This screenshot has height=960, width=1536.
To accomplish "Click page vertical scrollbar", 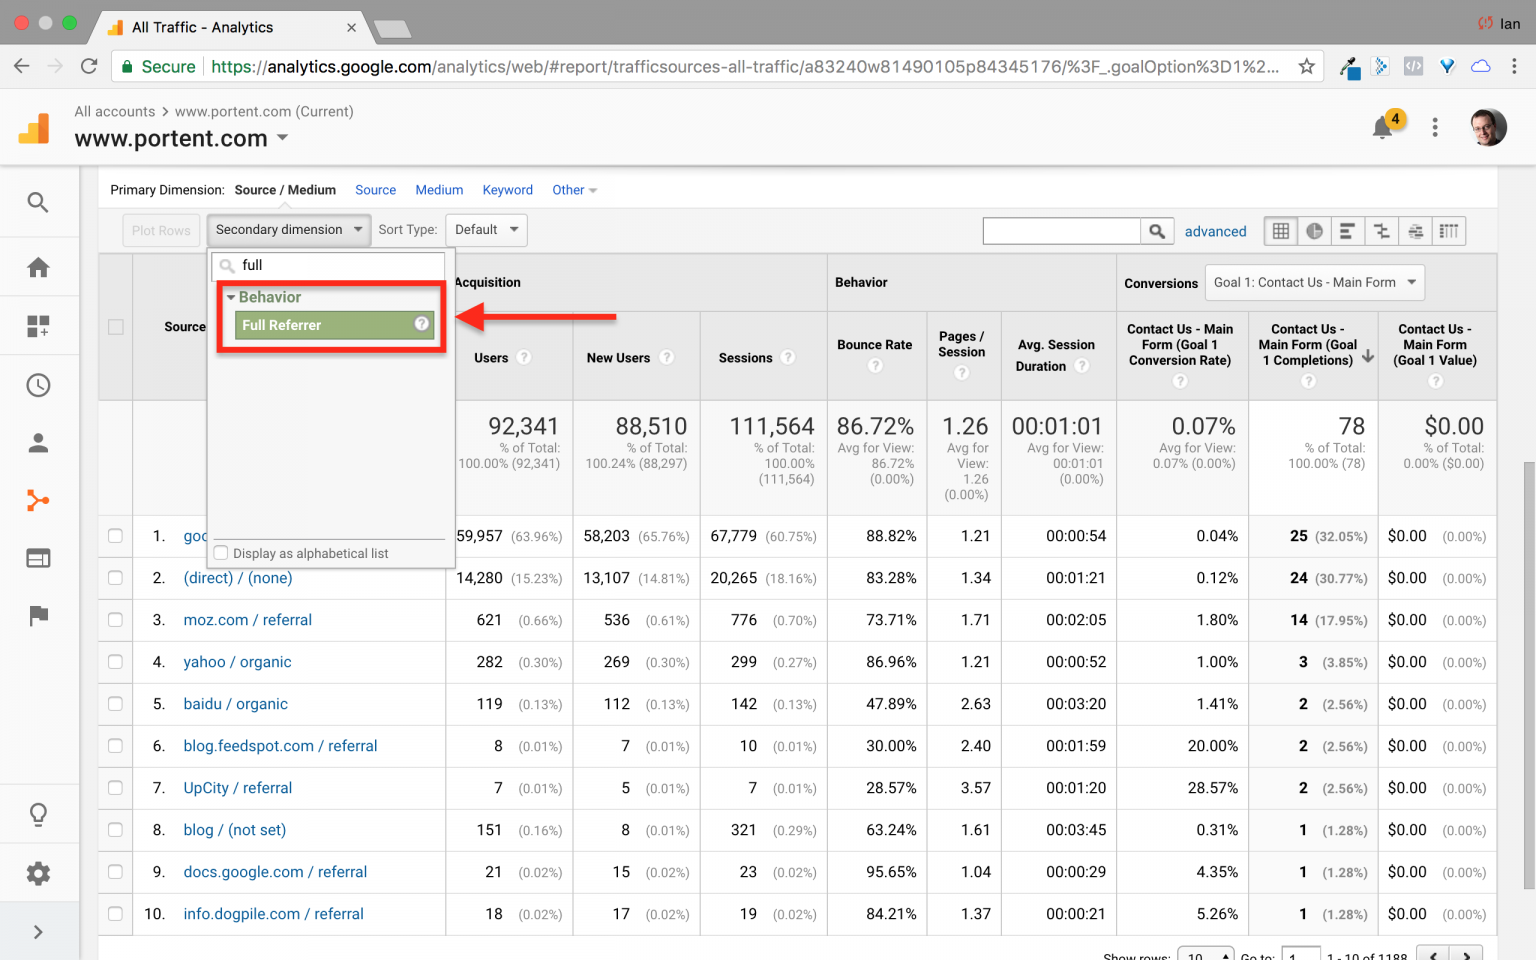I will pyautogui.click(x=1528, y=675).
